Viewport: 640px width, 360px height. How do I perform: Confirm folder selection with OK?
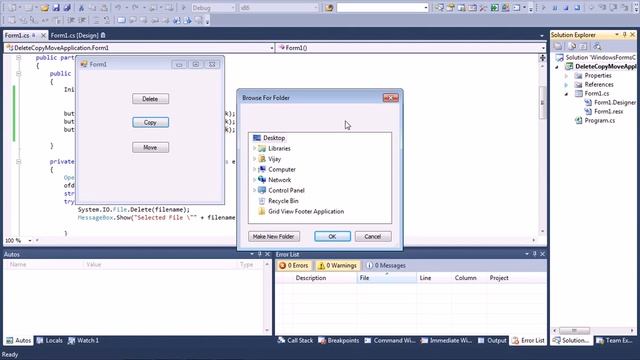pos(332,236)
